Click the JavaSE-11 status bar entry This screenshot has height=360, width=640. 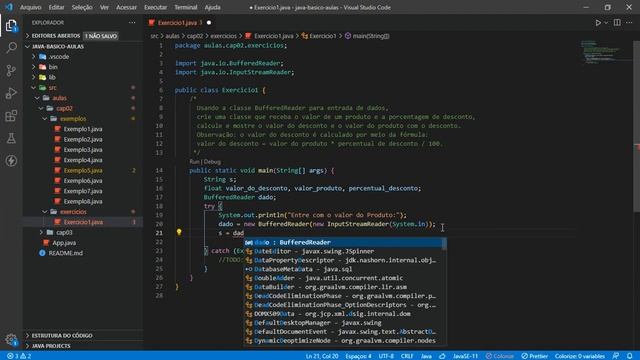465,356
